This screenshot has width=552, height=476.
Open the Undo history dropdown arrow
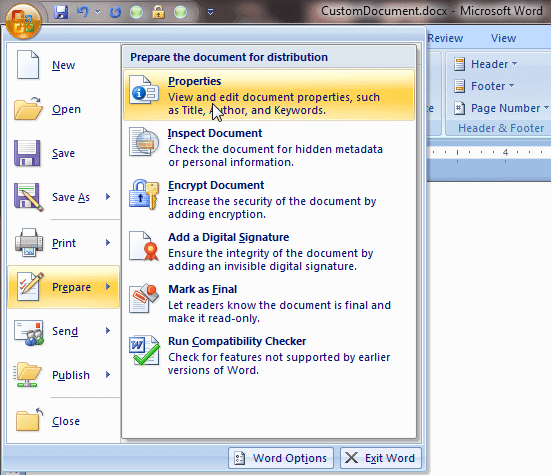(98, 12)
